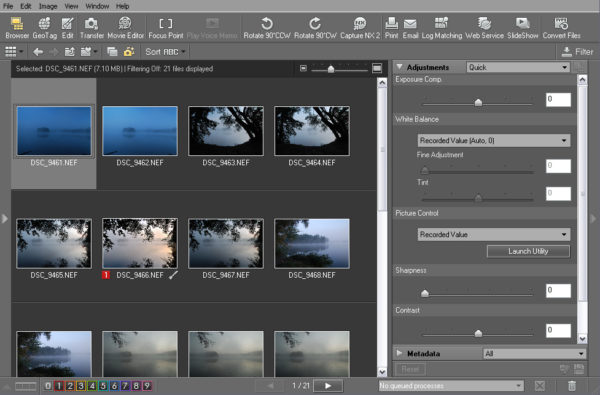600x395 pixels.
Task: Toggle yellow label 3 filter
Action: click(x=81, y=386)
